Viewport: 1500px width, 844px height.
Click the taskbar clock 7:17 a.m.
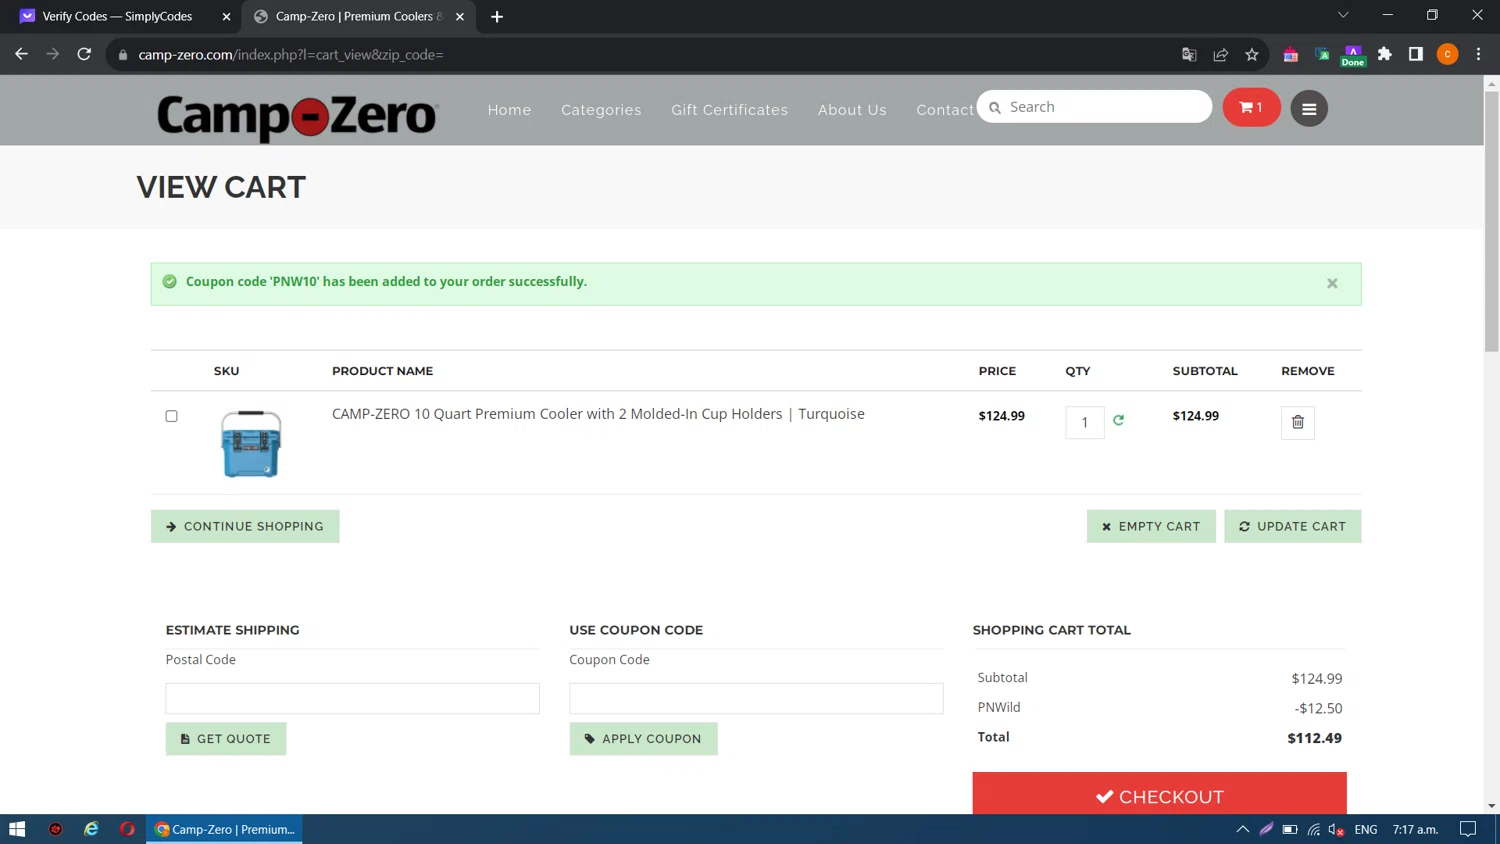(1415, 829)
